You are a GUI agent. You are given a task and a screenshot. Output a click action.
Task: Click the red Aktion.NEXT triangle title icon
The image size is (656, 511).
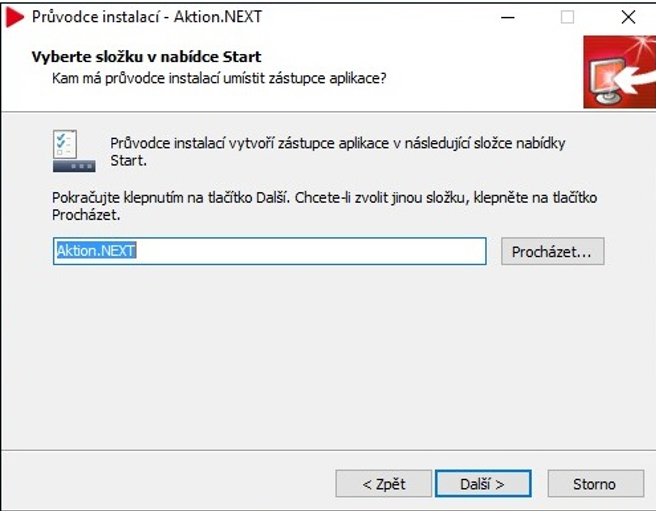pos(15,18)
